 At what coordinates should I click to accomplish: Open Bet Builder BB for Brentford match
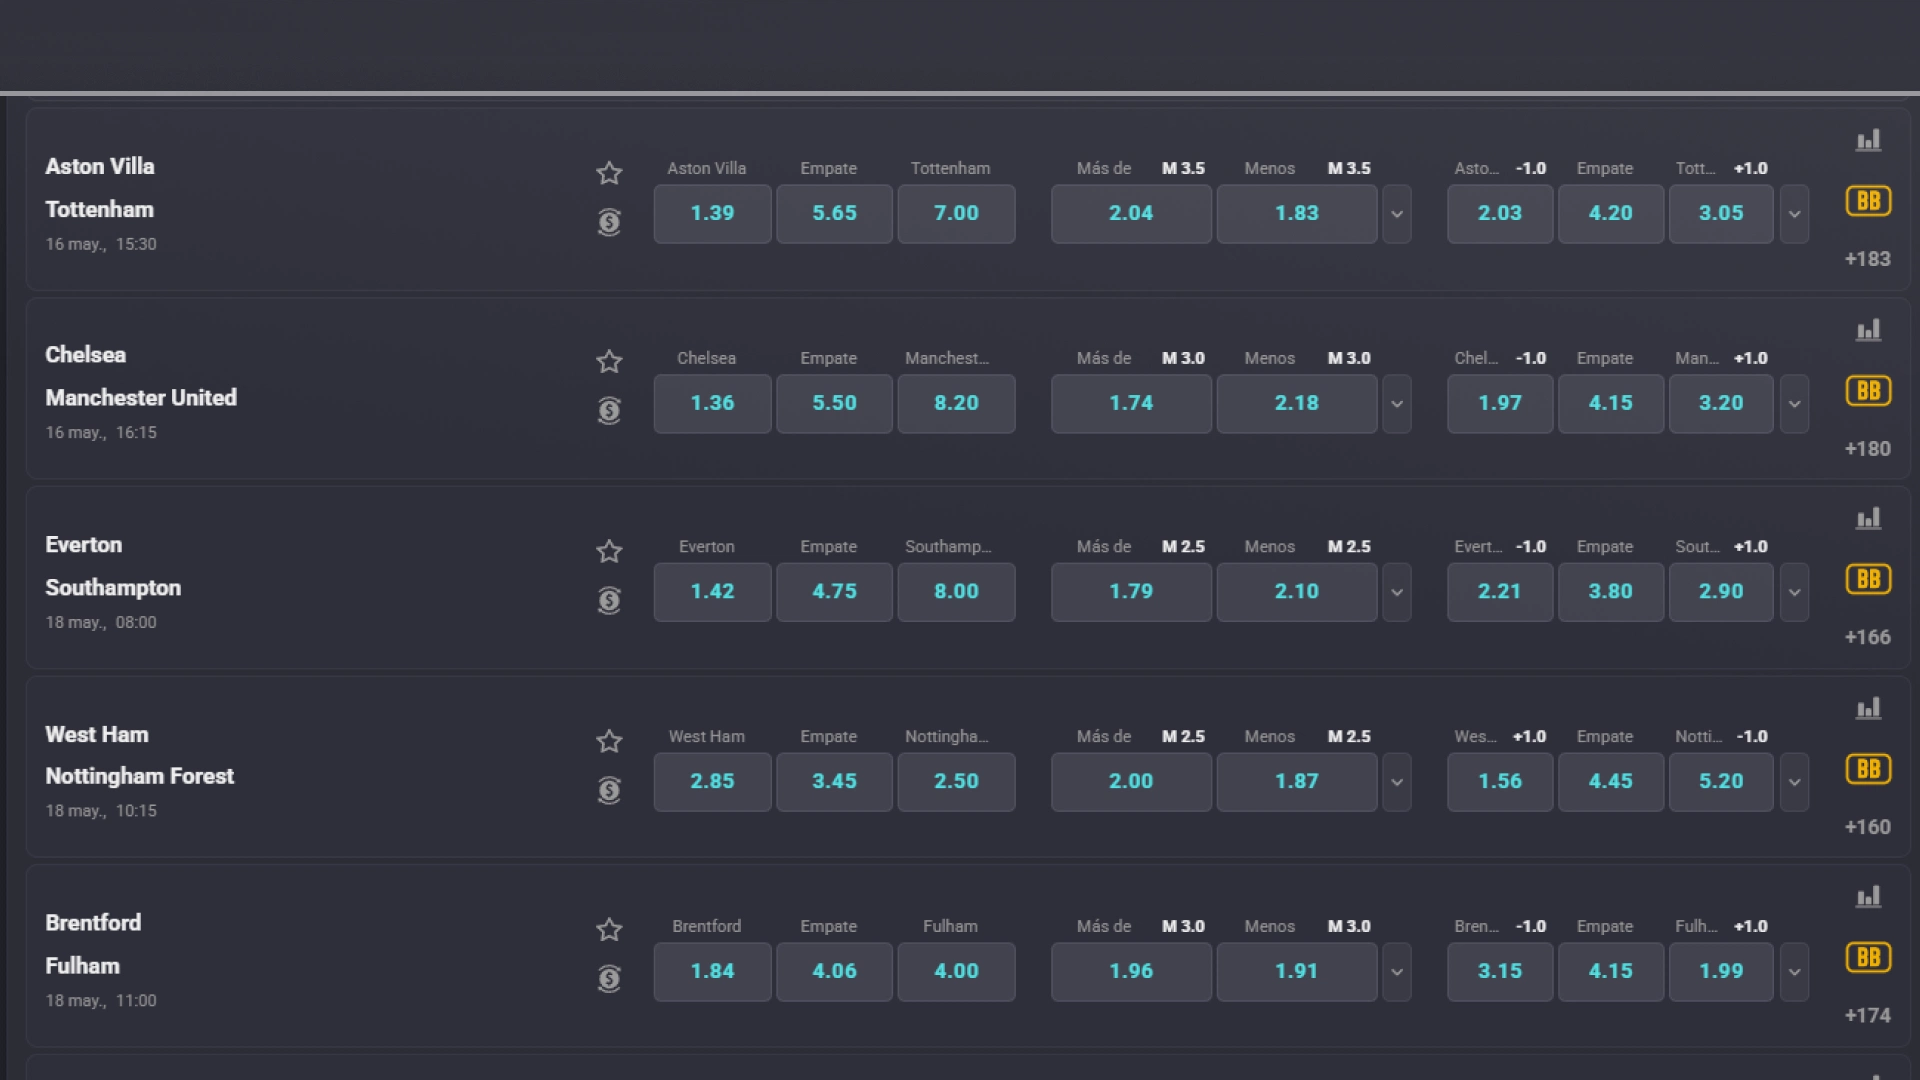pyautogui.click(x=1868, y=957)
